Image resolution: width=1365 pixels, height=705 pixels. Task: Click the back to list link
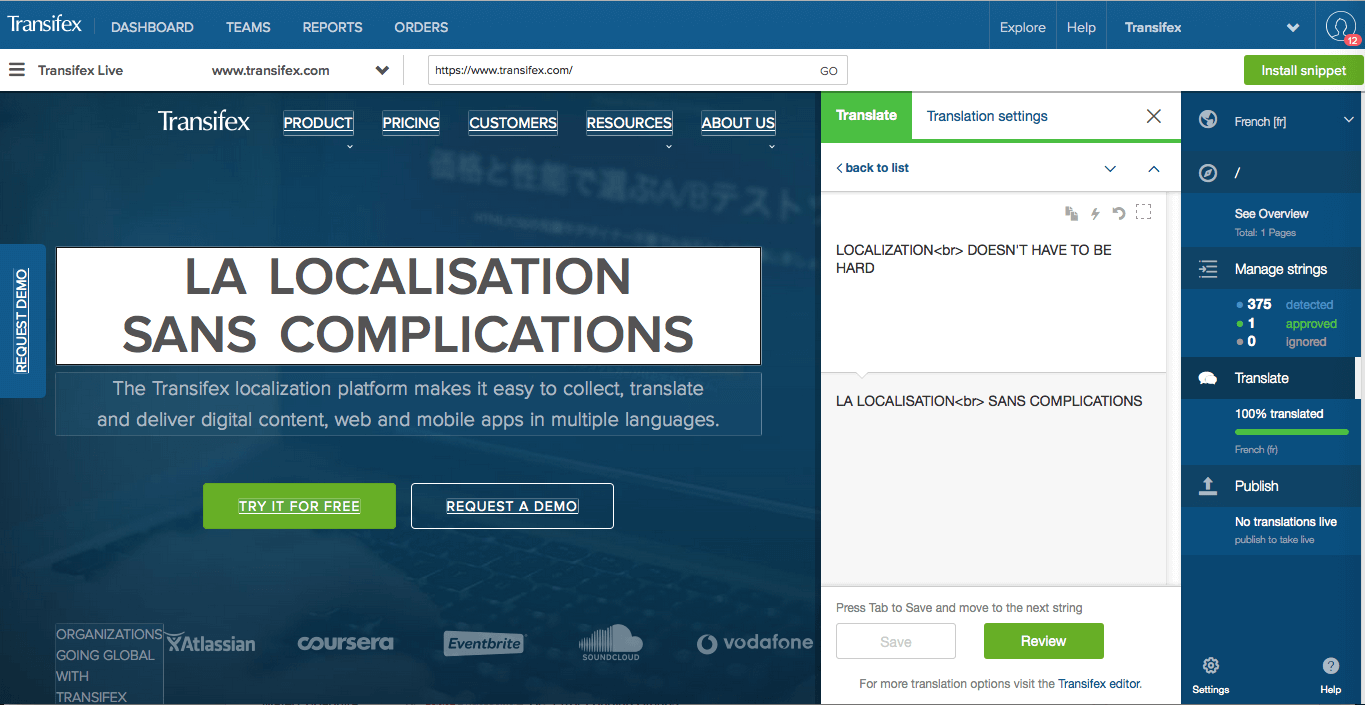coord(872,168)
